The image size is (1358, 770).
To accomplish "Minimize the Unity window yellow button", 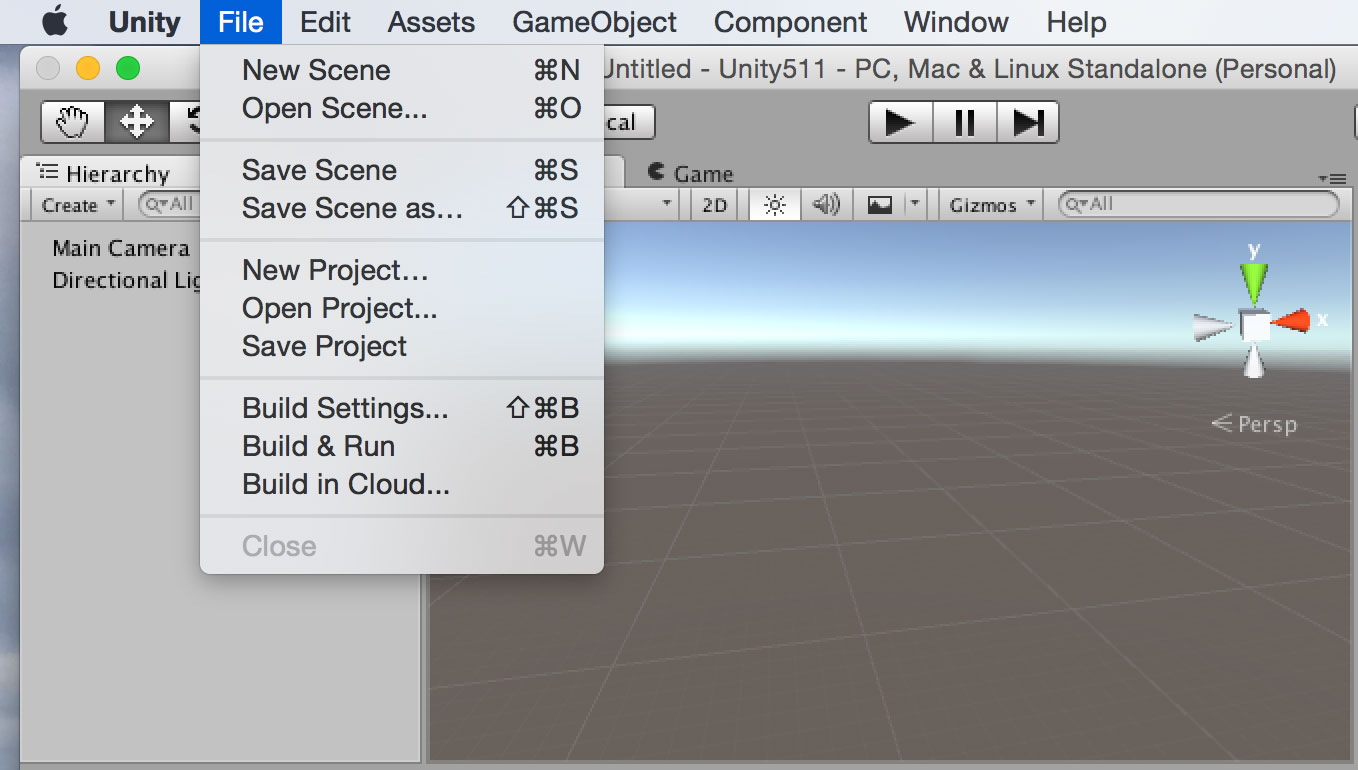I will click(x=88, y=69).
